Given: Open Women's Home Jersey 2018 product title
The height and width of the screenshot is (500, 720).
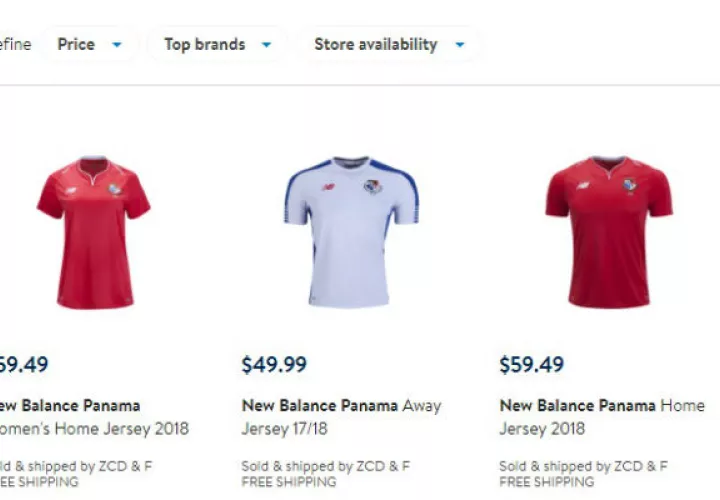Looking at the screenshot, I should (94, 417).
